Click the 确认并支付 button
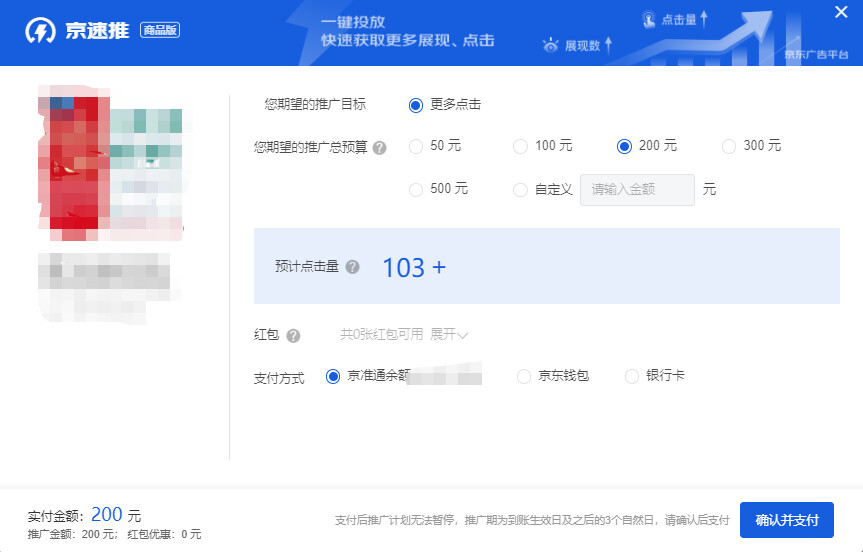This screenshot has height=552, width=863. point(786,520)
